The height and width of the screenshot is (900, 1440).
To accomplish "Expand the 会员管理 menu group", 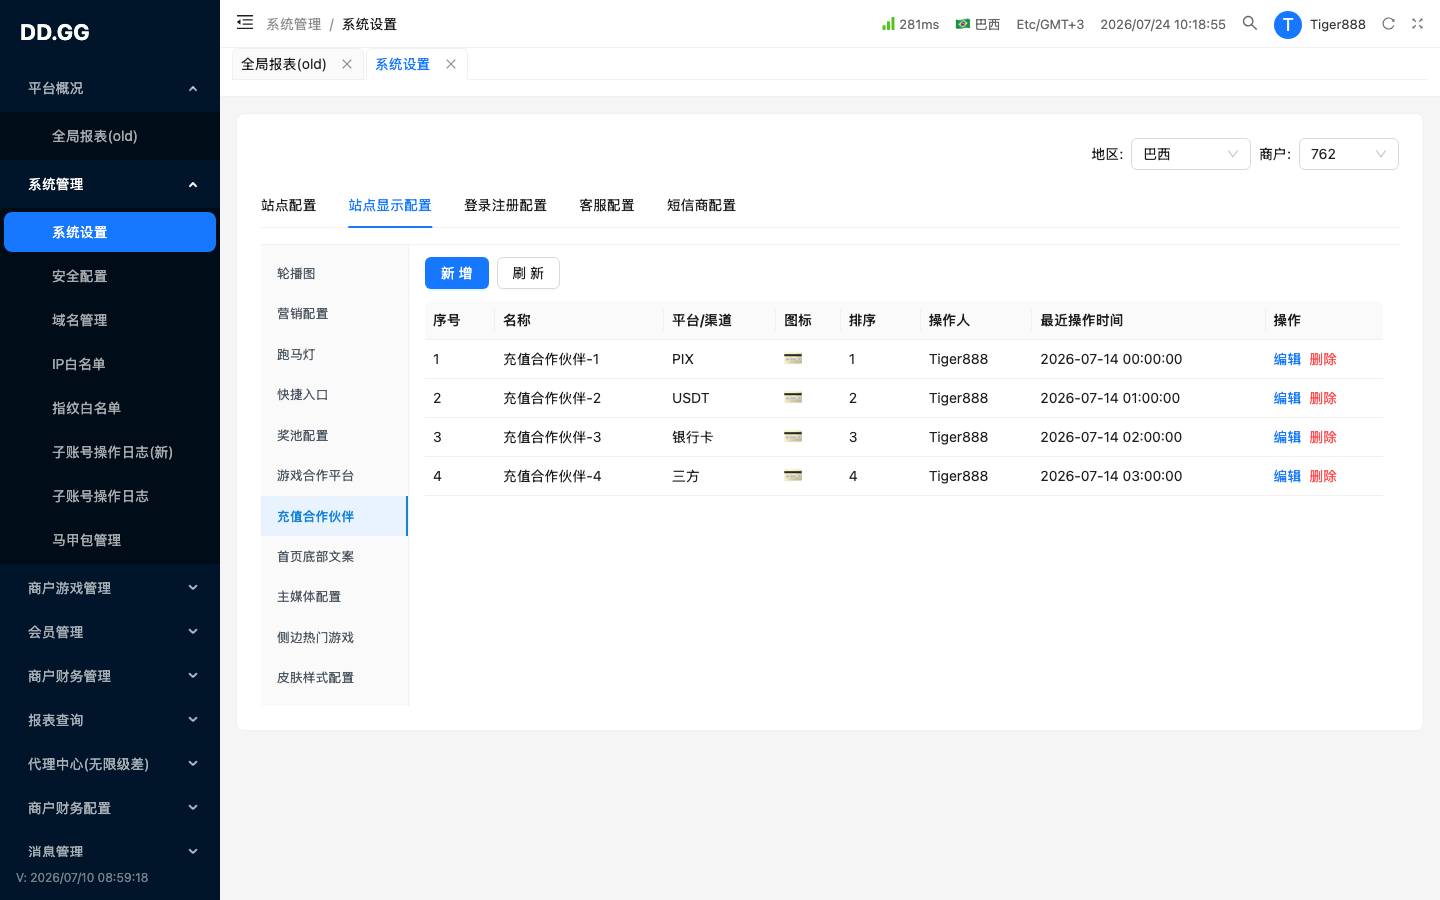I will click(x=110, y=632).
